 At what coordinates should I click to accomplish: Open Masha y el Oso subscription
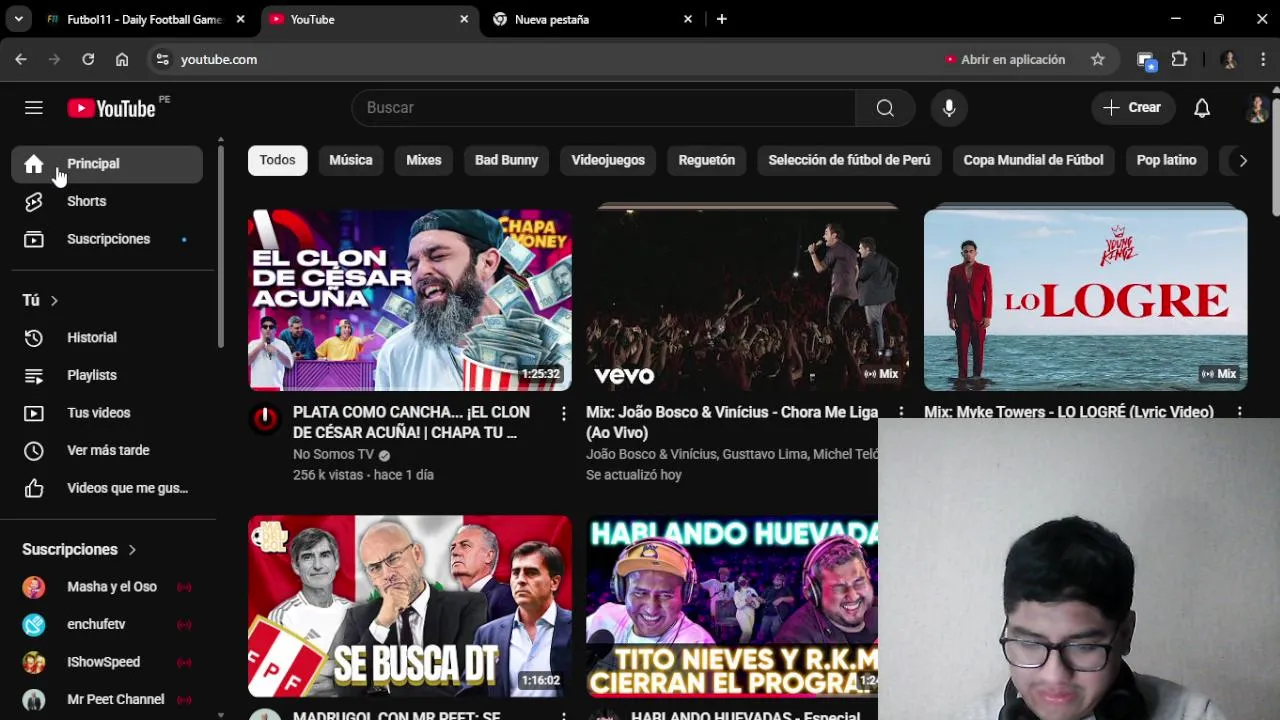coord(107,587)
